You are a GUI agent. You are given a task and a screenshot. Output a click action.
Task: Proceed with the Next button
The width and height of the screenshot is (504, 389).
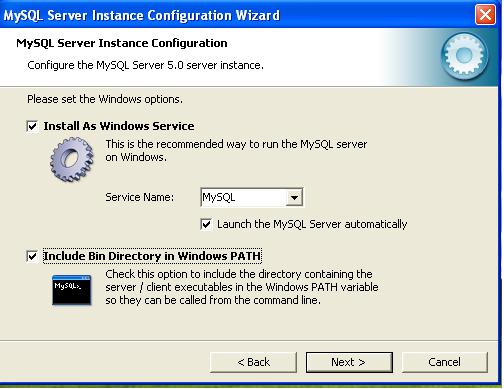click(x=349, y=362)
